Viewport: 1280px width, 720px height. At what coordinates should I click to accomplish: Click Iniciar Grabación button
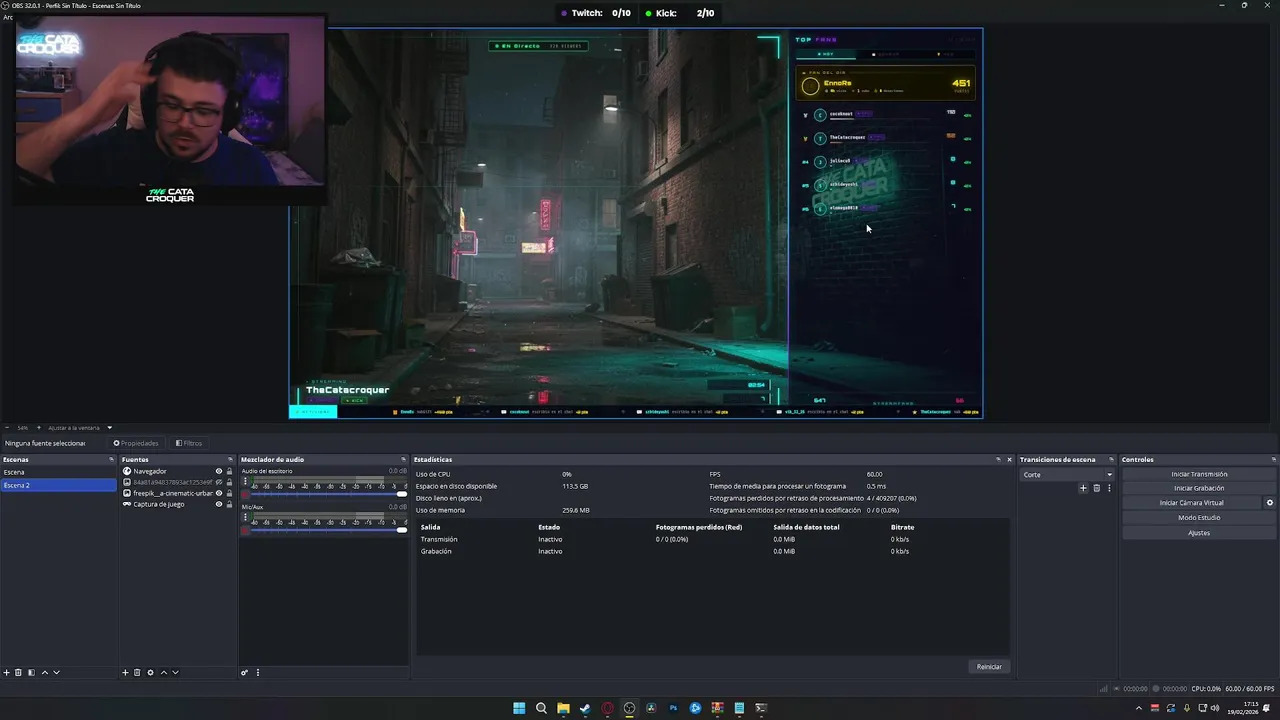click(x=1199, y=488)
